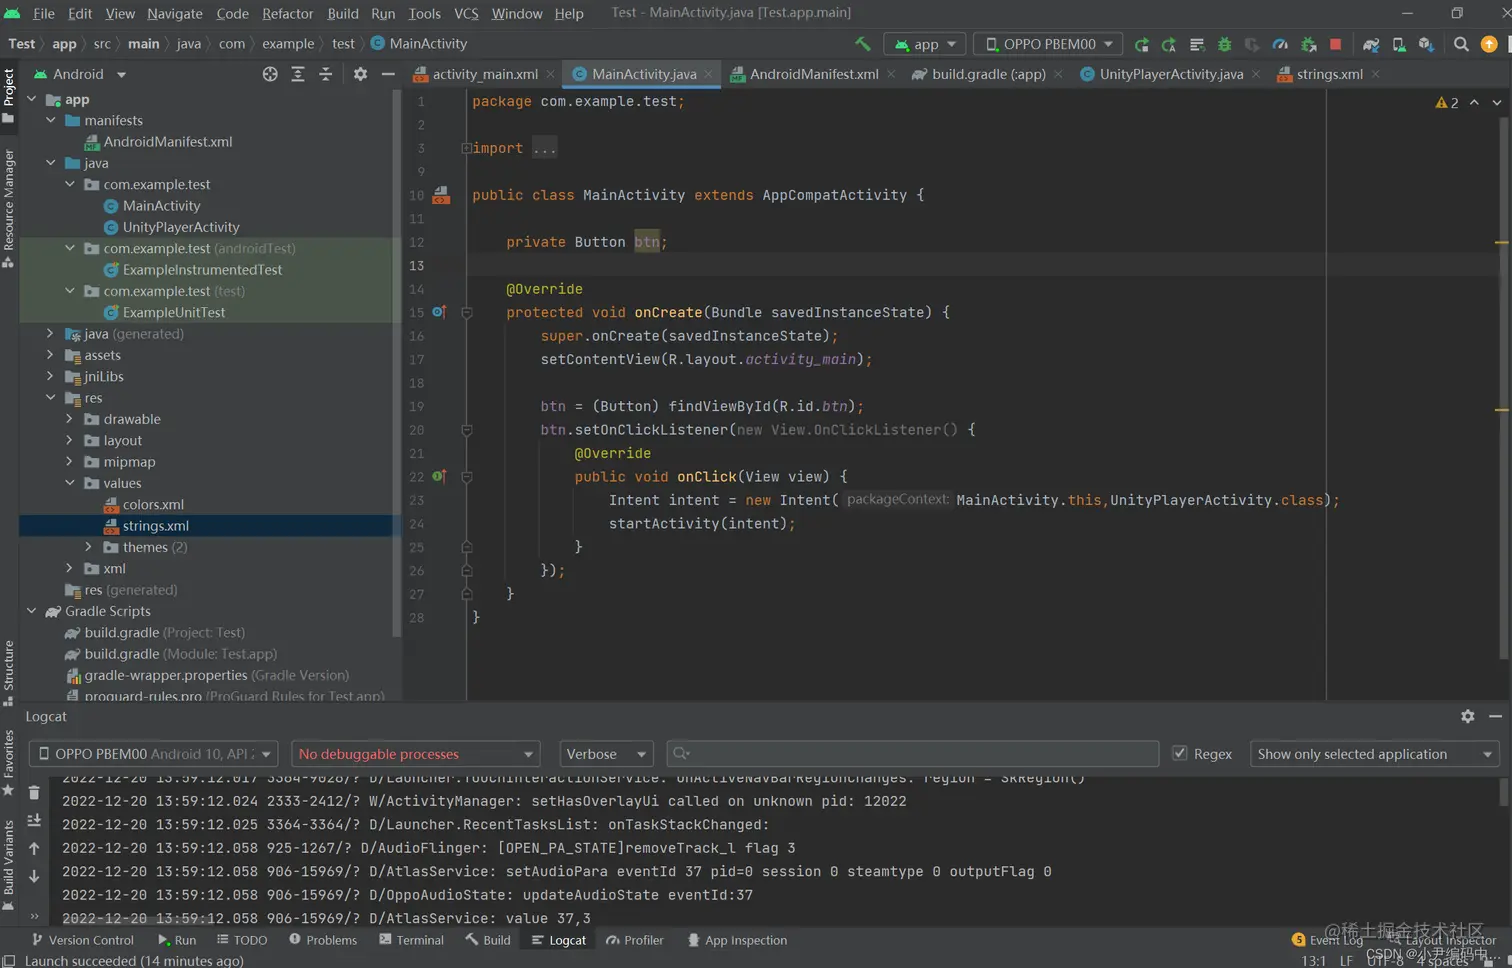Click the Search Everywhere magnifier icon
Image resolution: width=1512 pixels, height=968 pixels.
click(1461, 44)
